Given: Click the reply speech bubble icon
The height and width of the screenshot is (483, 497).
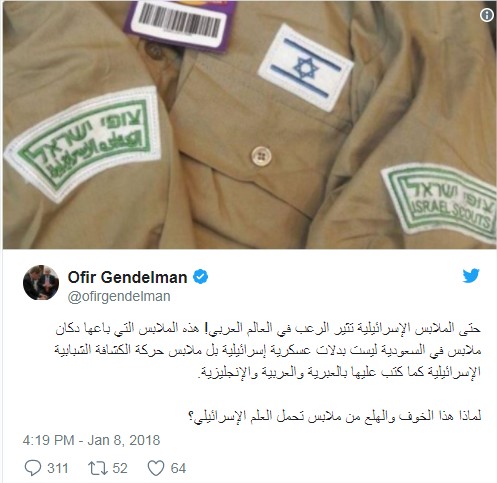Looking at the screenshot, I should pyautogui.click(x=33, y=468).
